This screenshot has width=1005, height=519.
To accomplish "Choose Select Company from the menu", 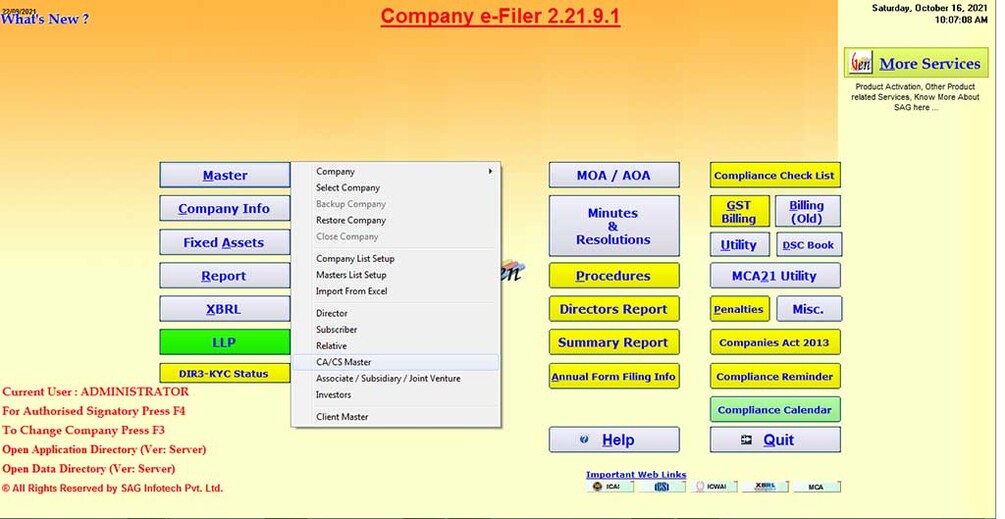I will coord(395,188).
